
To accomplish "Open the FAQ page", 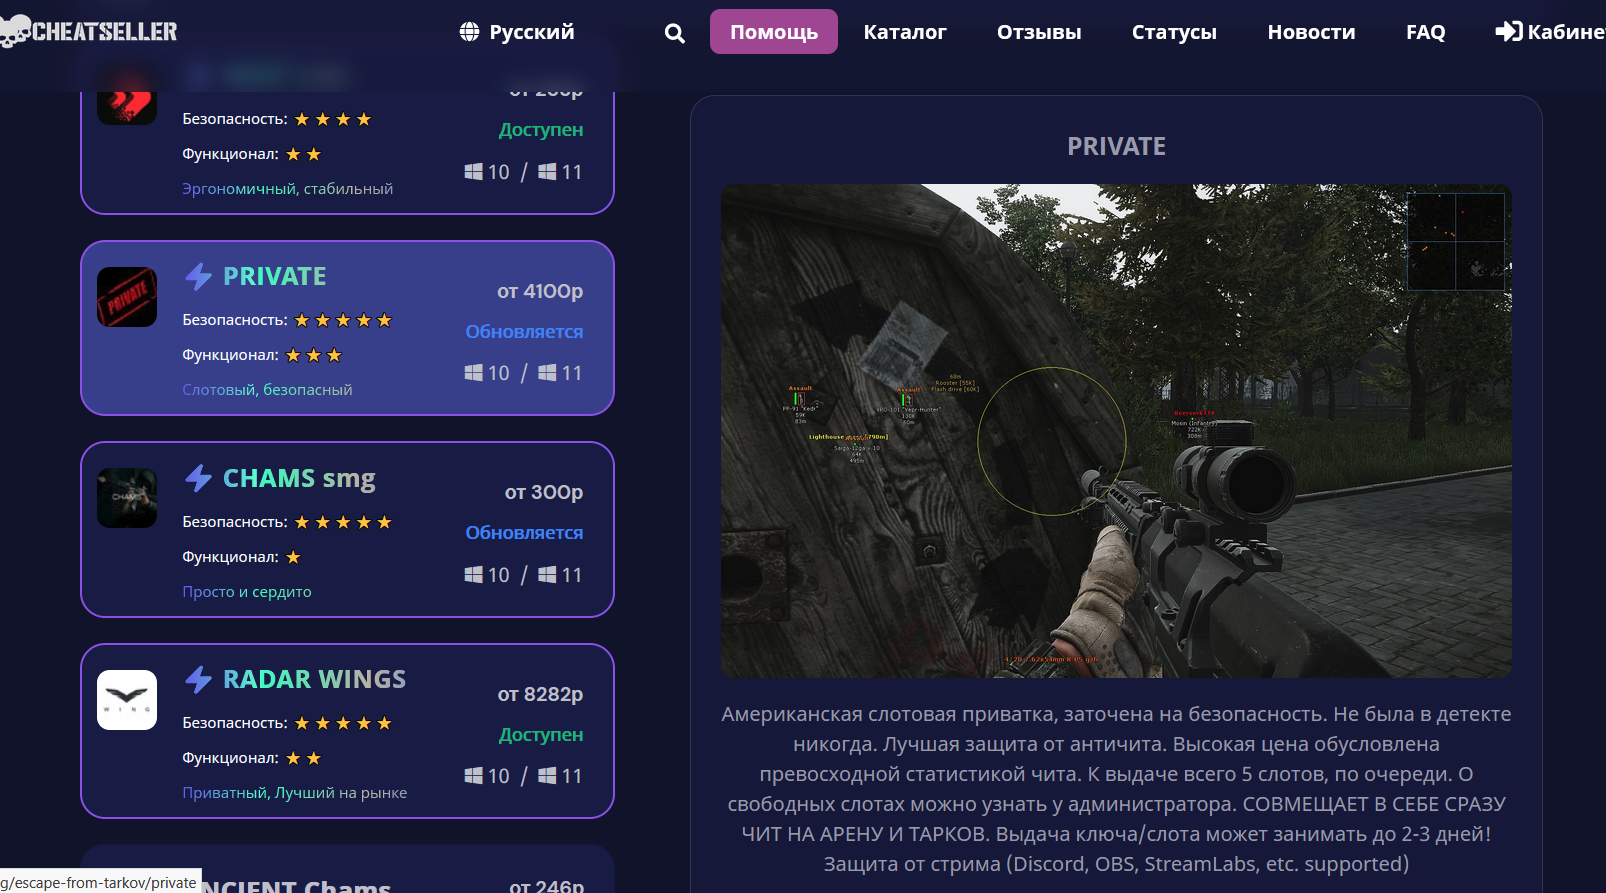I will (x=1425, y=32).
